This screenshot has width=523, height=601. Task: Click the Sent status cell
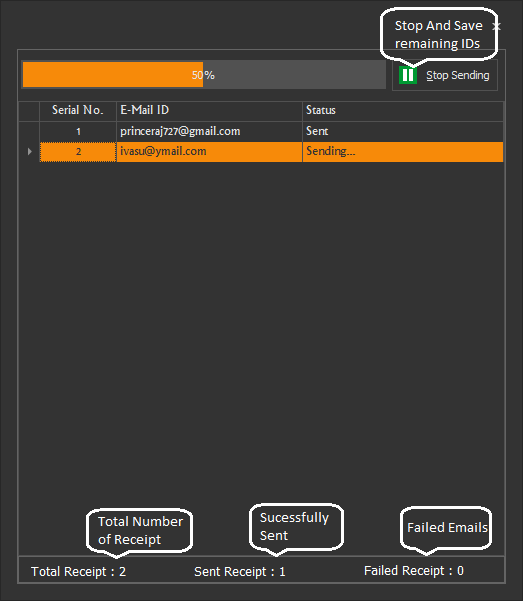pos(403,131)
